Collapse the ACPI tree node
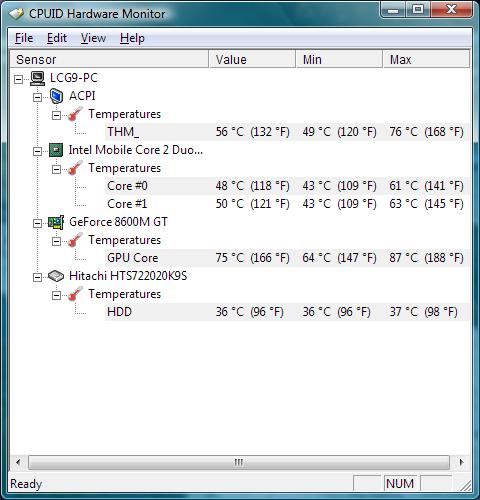480x500 pixels. (x=37, y=97)
